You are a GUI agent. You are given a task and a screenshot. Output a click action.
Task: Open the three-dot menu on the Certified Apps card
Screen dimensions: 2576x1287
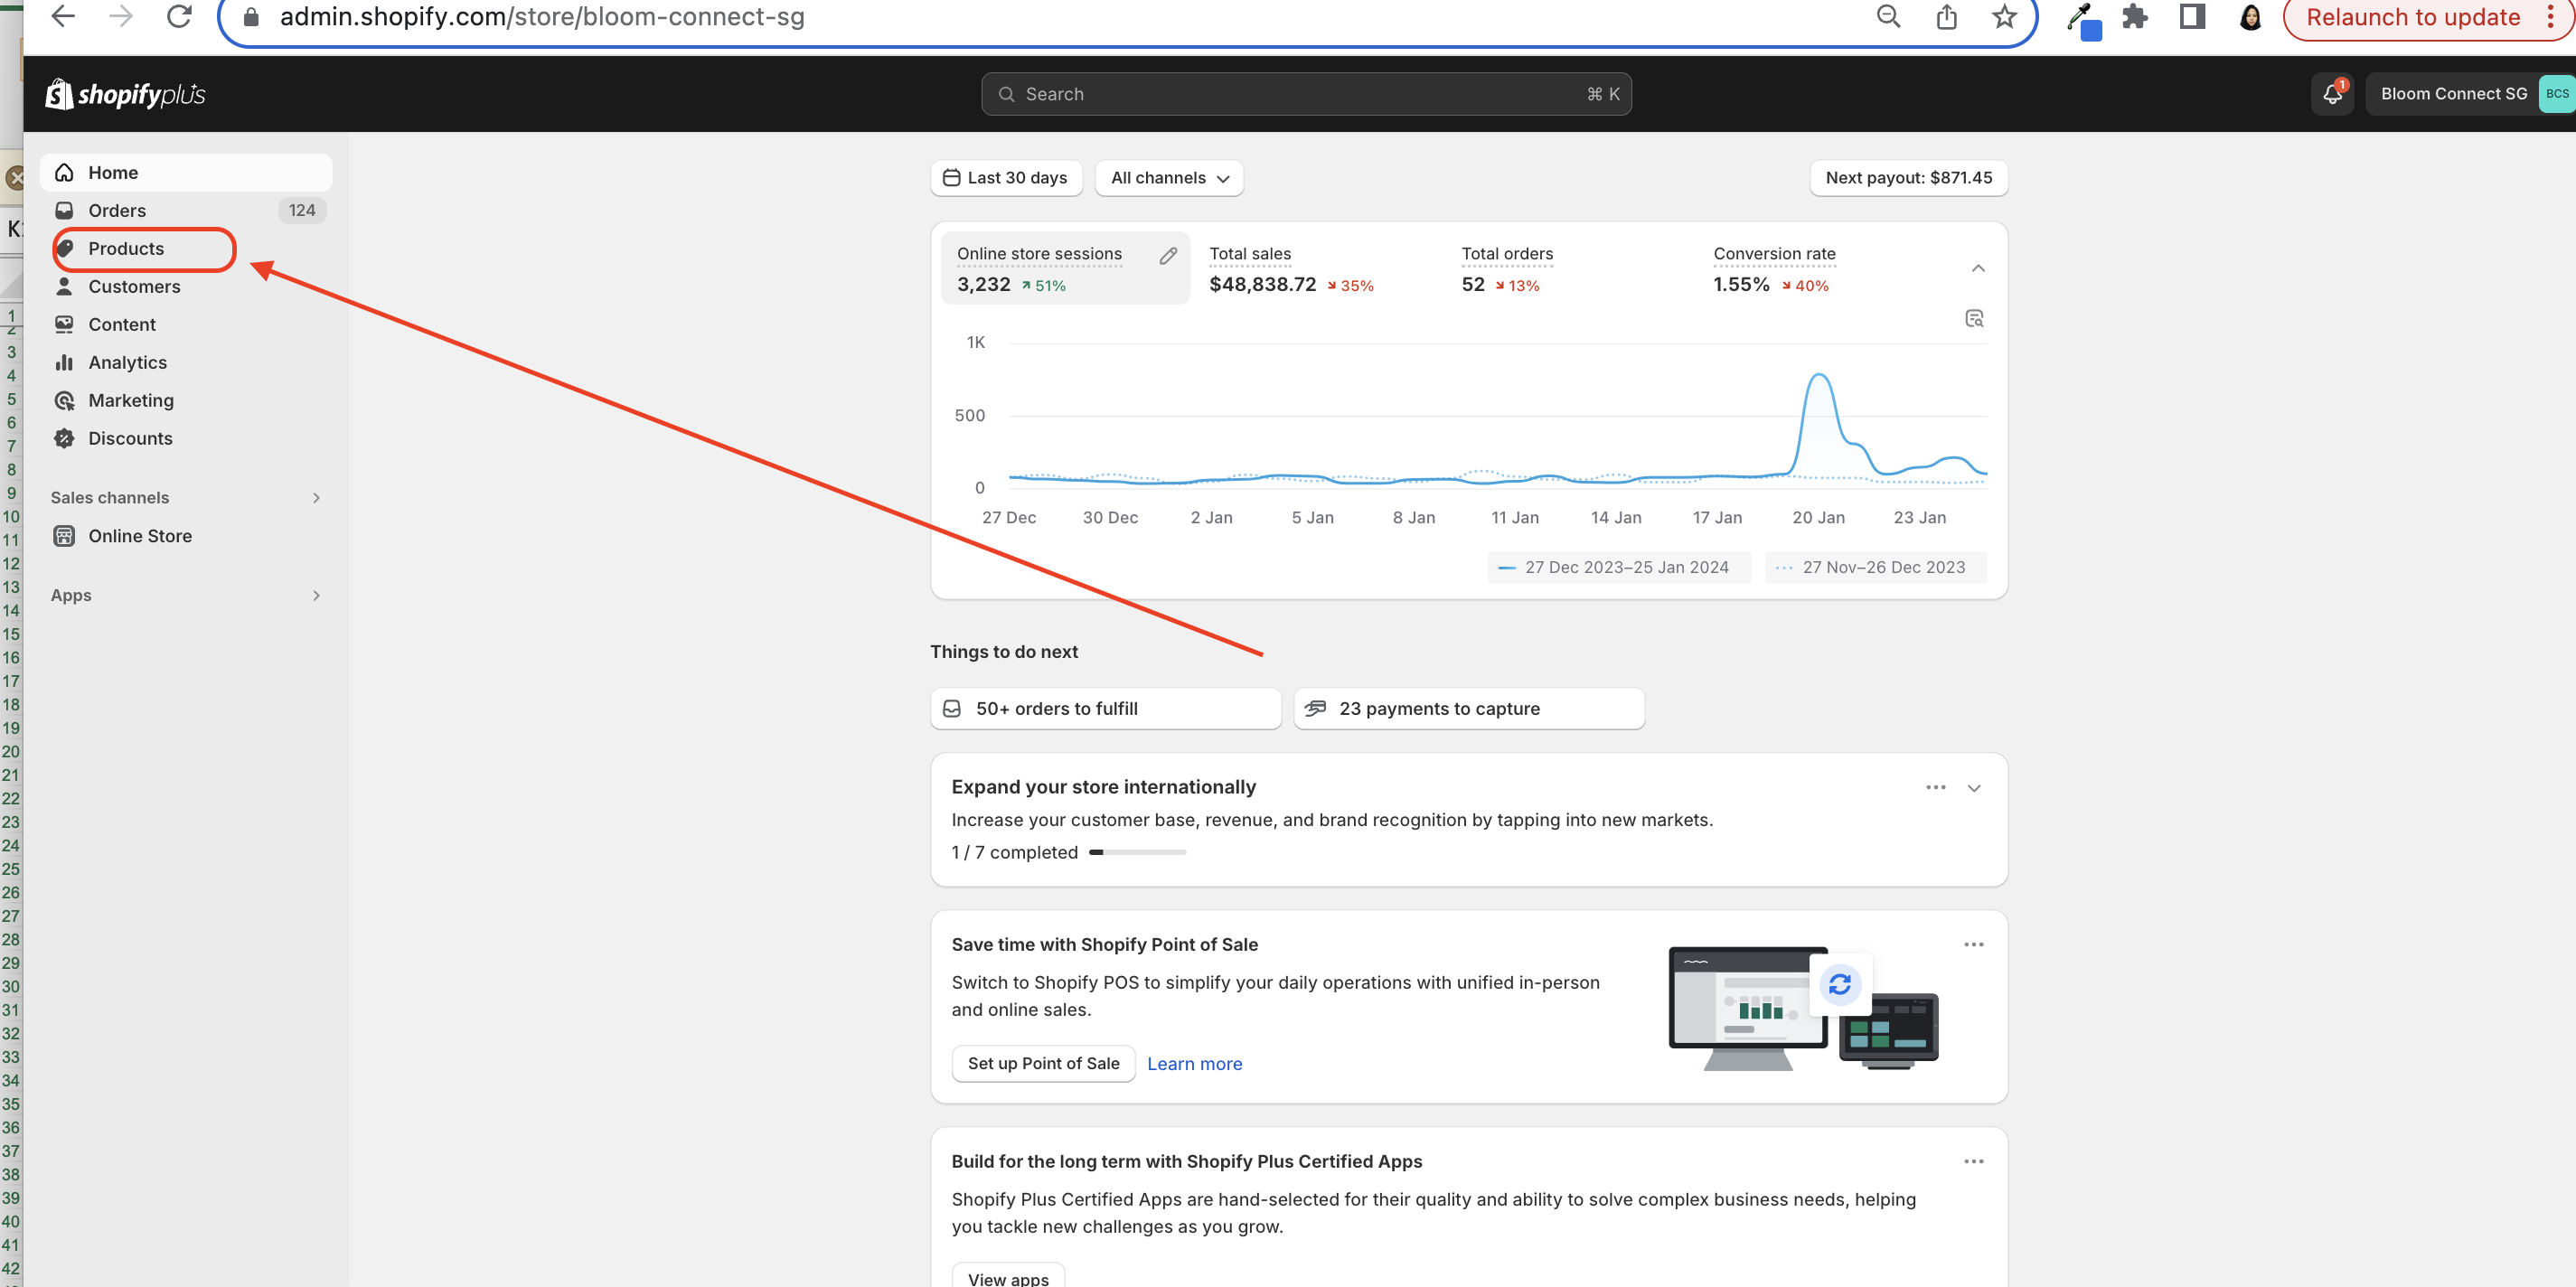click(x=1974, y=1161)
